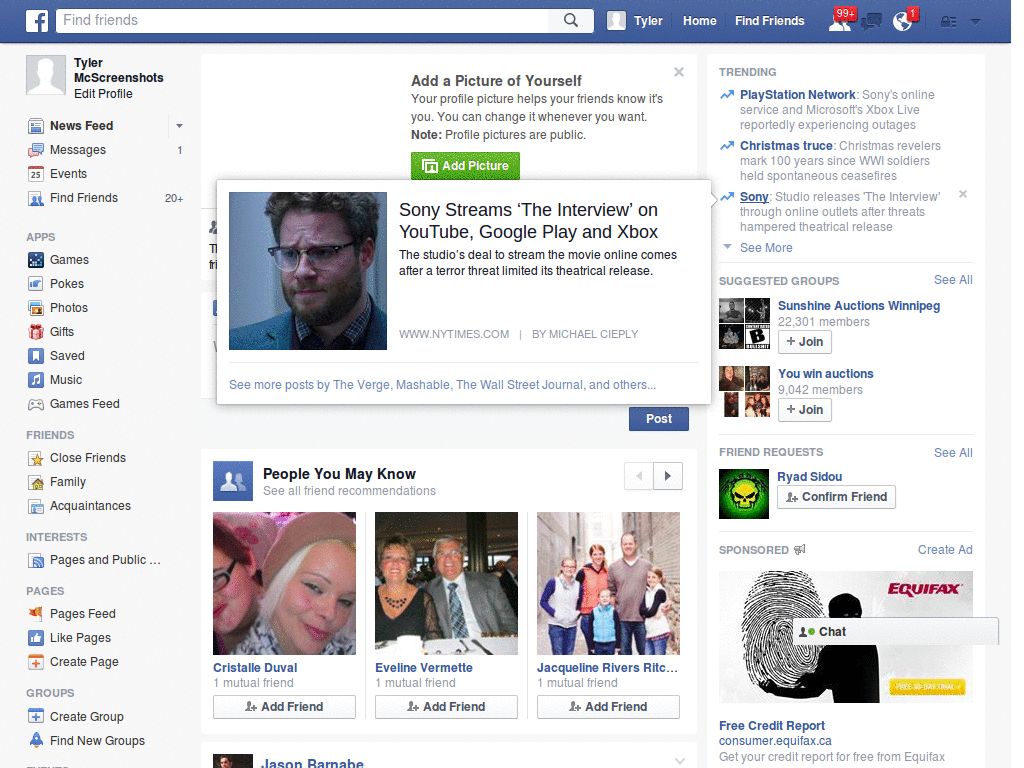Click the Like Pages thumbs-up icon

click(x=36, y=638)
